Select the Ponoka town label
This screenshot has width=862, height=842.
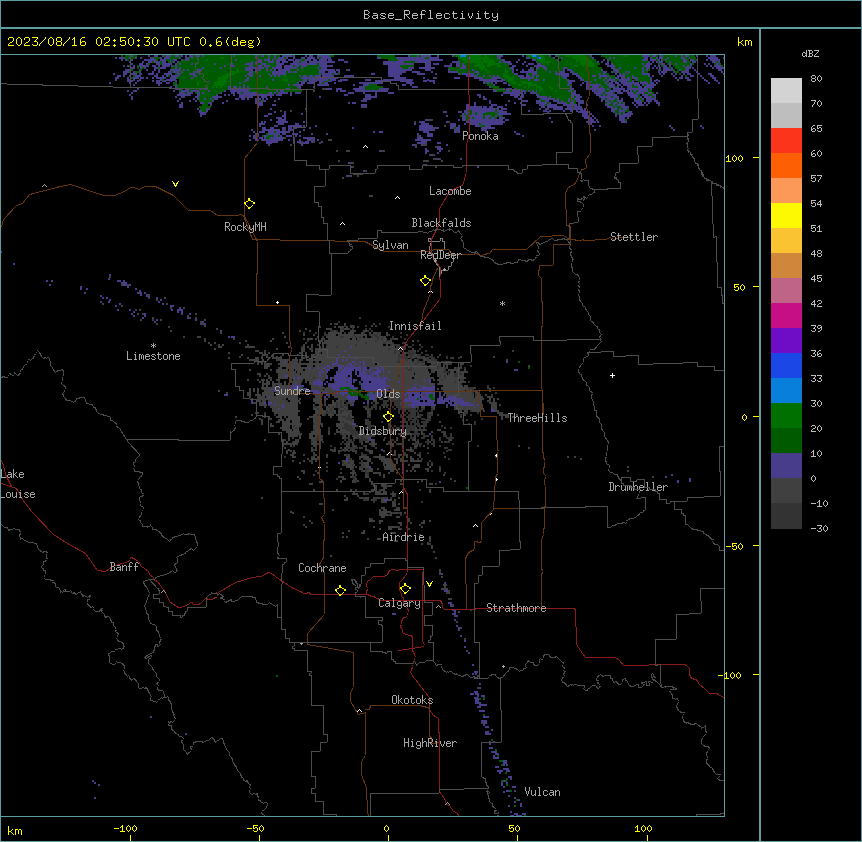[x=480, y=136]
